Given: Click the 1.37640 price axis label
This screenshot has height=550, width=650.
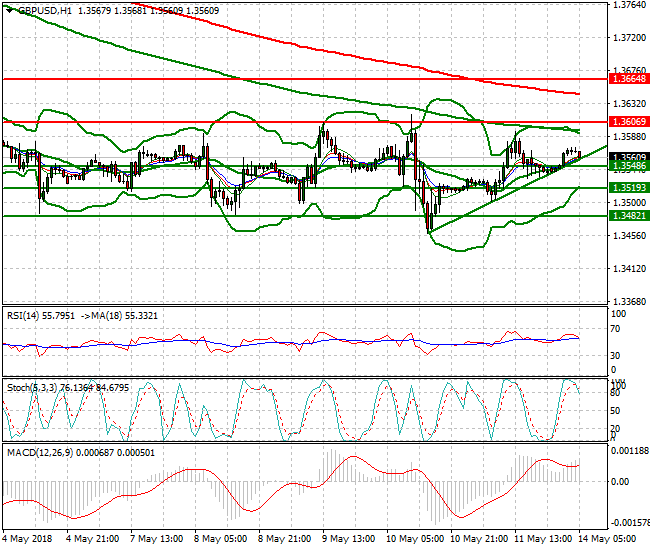Looking at the screenshot, I should (629, 5).
